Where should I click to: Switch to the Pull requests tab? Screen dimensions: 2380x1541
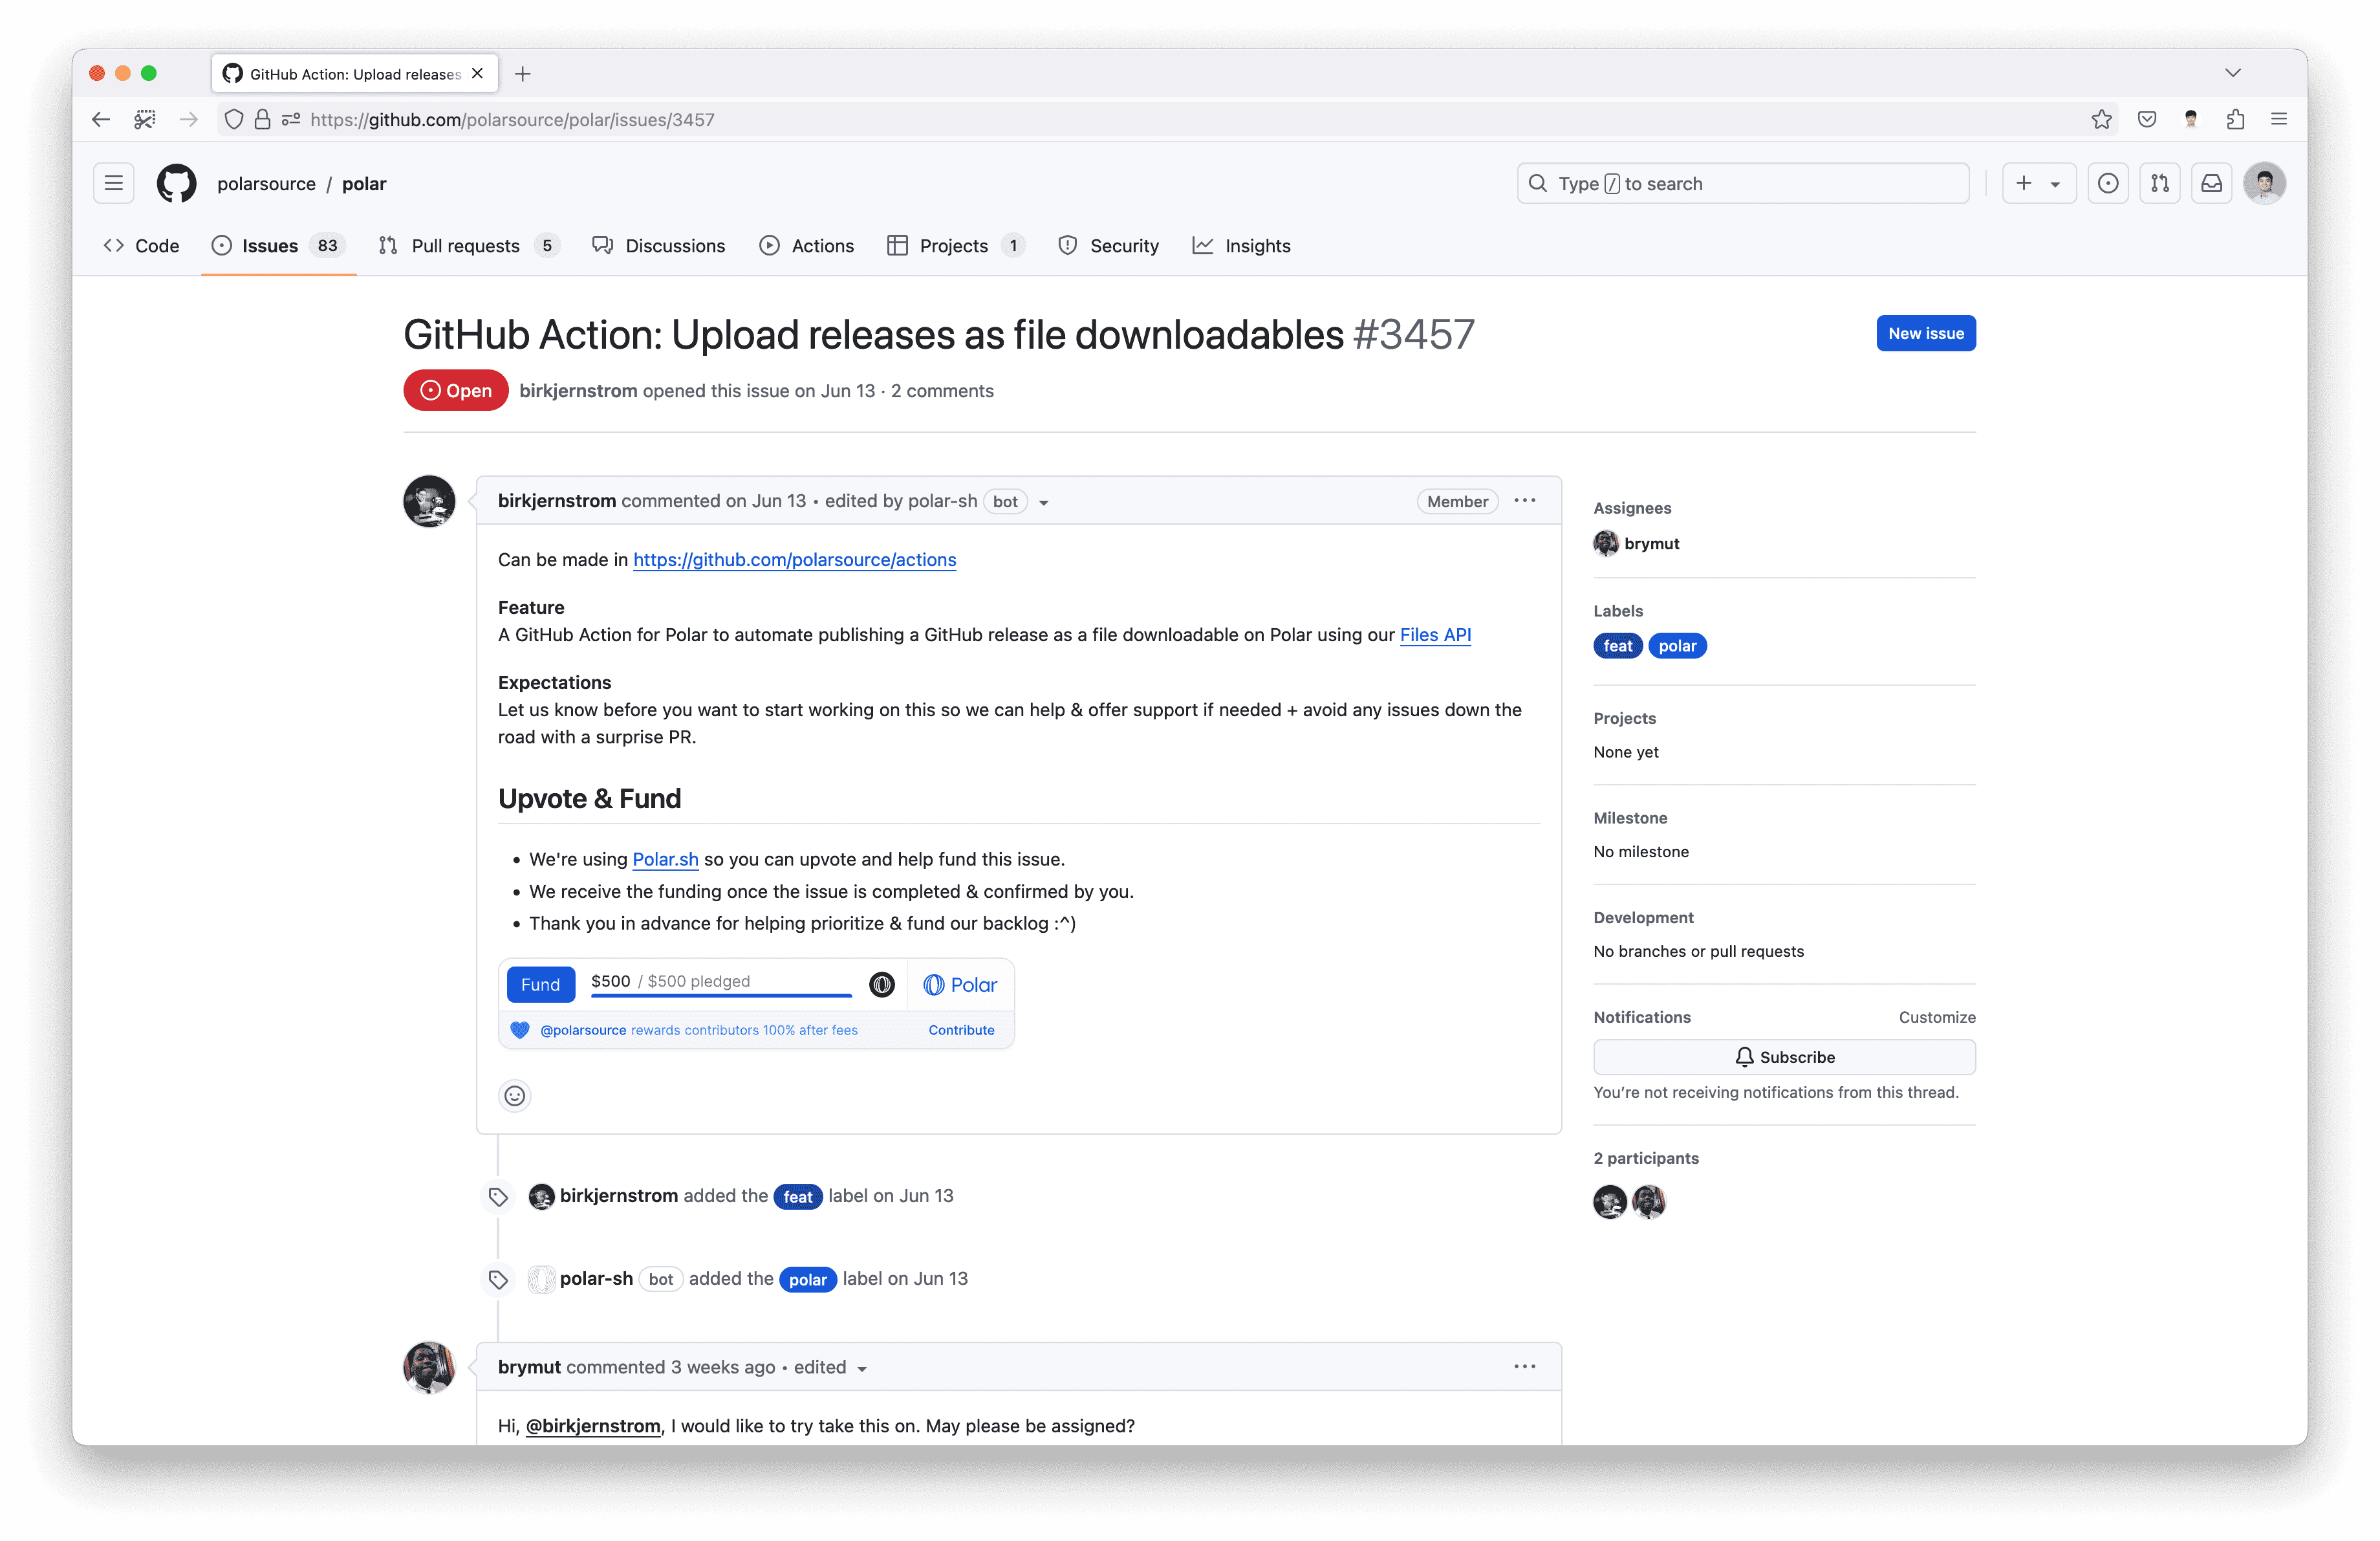pos(466,246)
